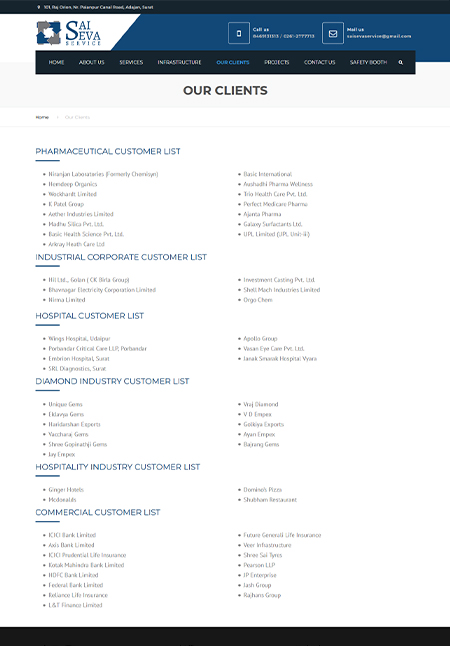Click the phone icon beside Call us

[239, 33]
